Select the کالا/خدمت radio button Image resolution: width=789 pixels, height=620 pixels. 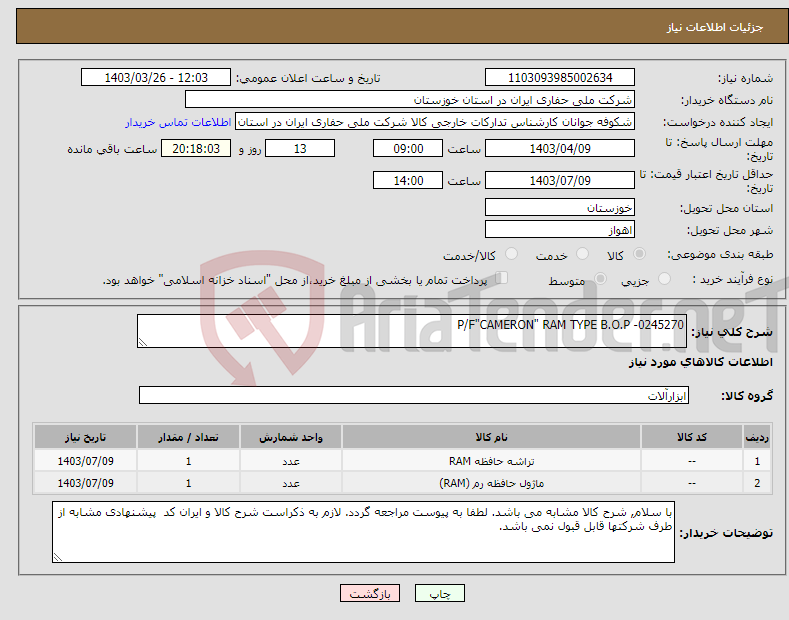tap(511, 254)
